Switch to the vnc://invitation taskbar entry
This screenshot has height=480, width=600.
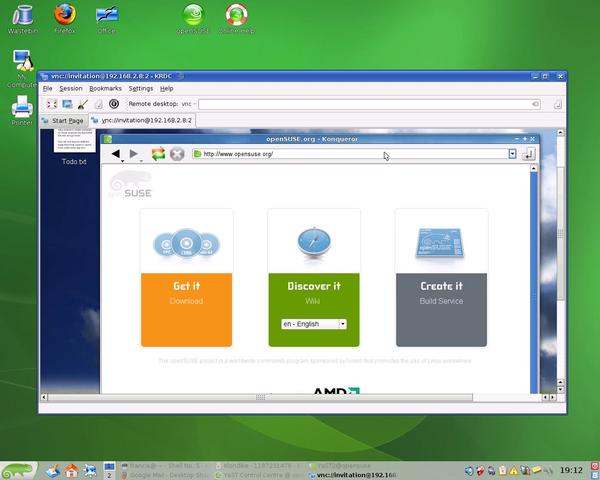click(x=352, y=475)
